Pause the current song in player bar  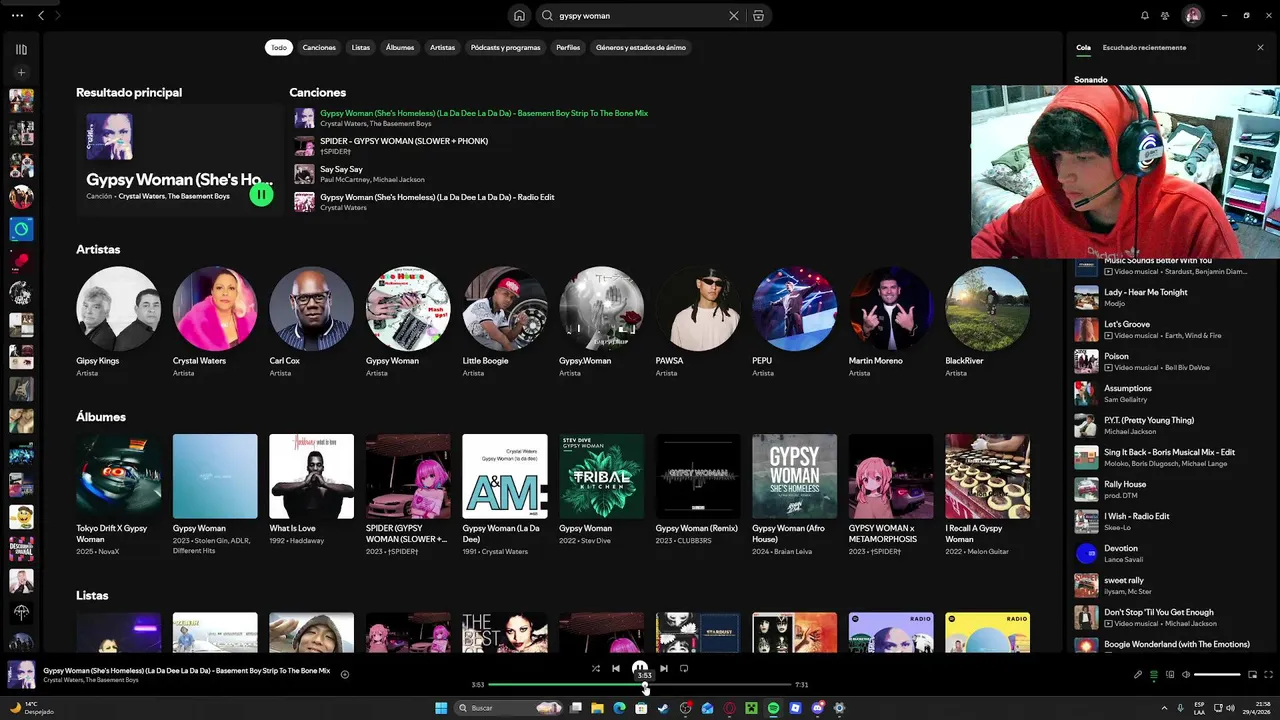640,668
